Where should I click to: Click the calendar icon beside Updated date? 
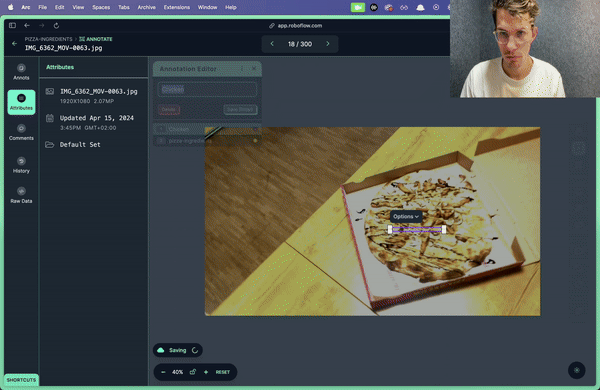[x=50, y=118]
